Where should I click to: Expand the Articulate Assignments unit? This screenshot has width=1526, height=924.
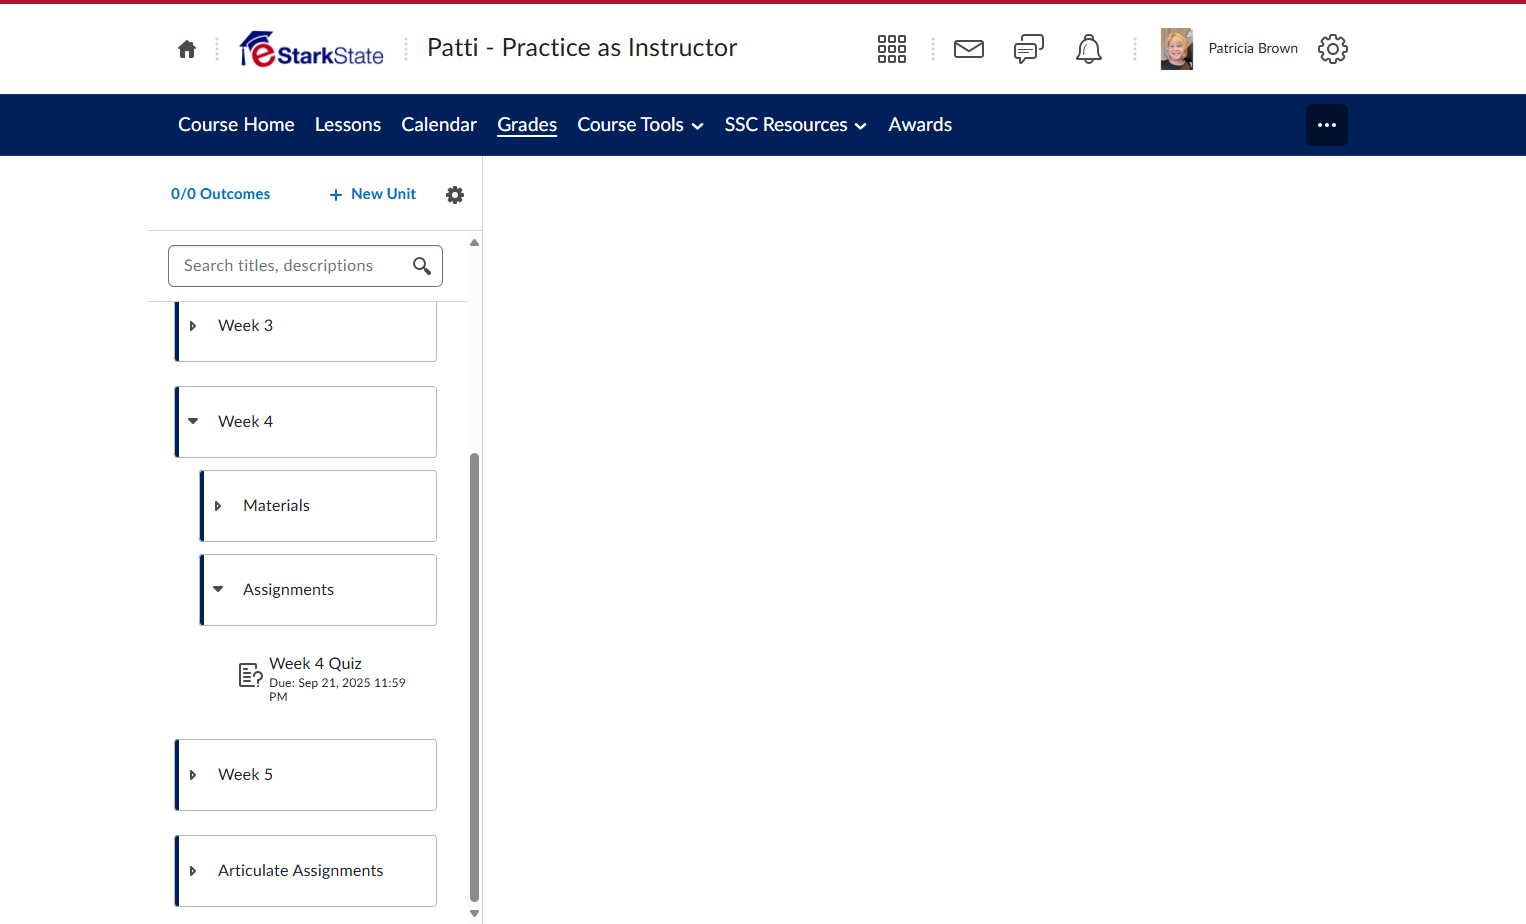pos(193,871)
